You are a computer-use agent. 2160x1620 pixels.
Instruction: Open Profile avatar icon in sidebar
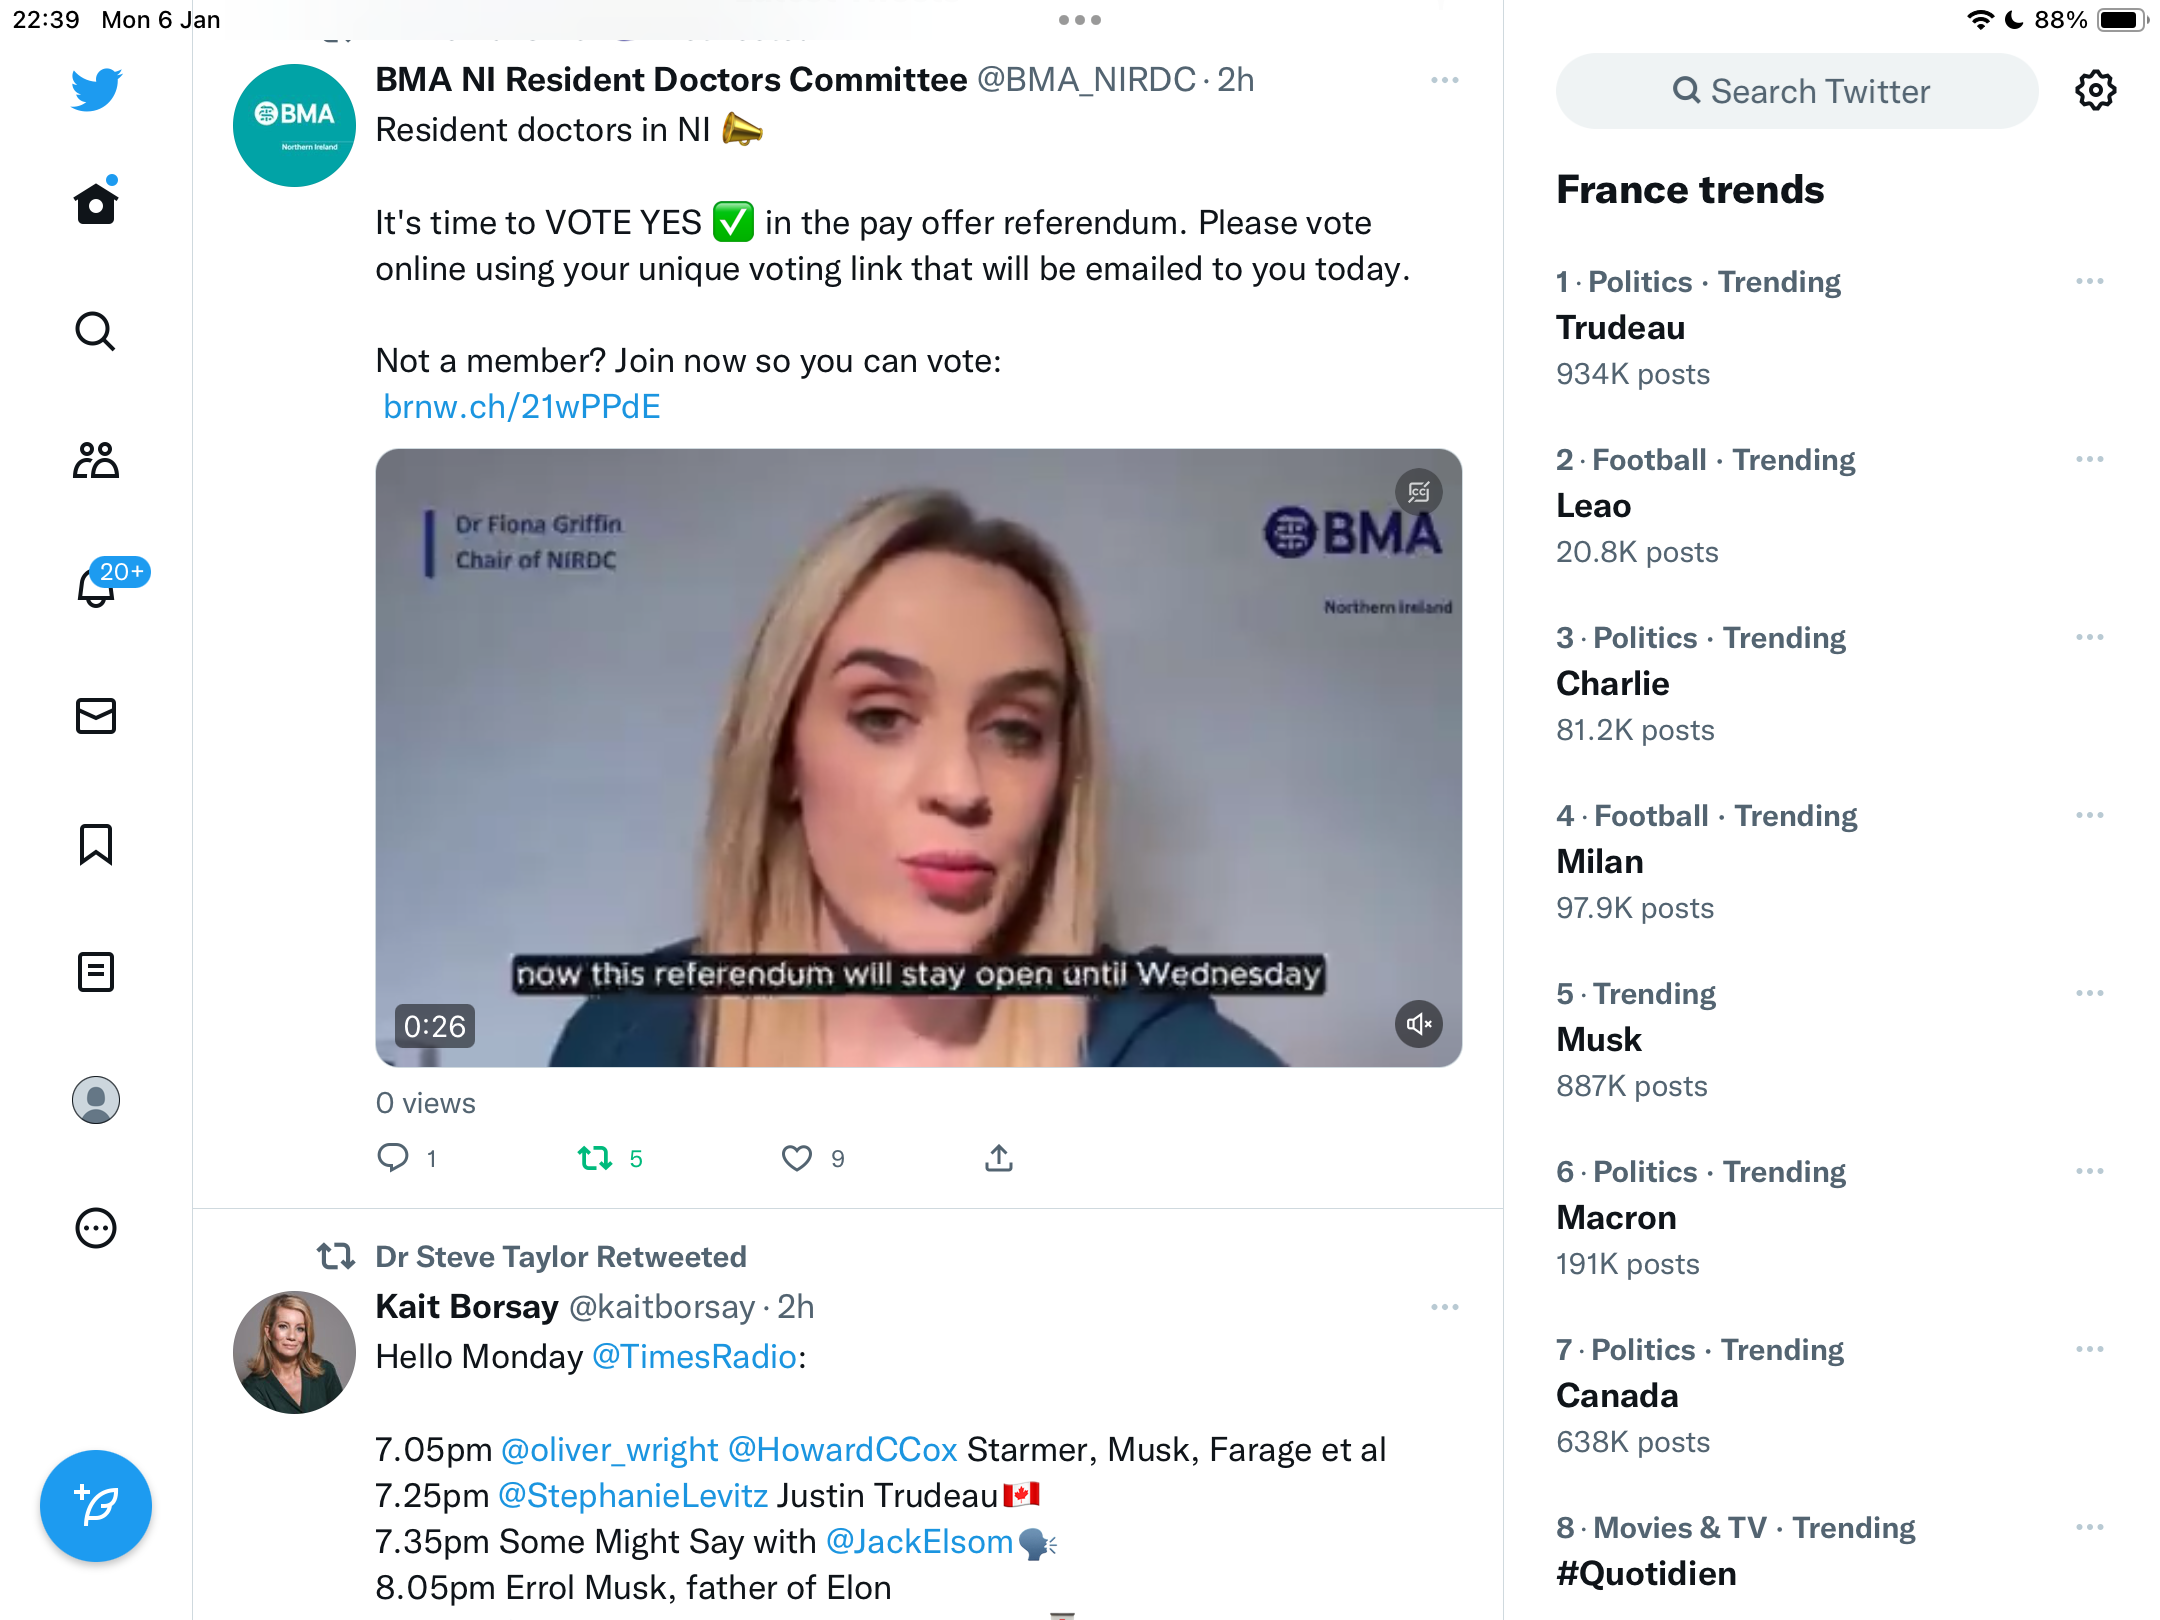(96, 1100)
